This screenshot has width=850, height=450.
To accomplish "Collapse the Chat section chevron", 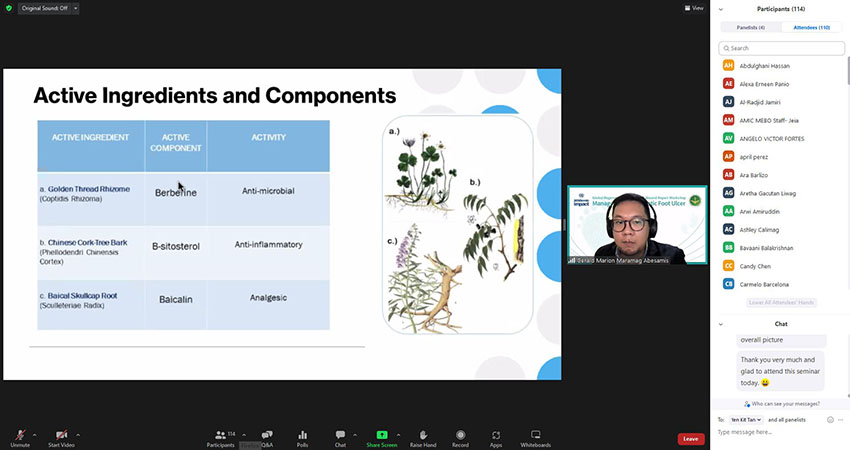I will click(x=721, y=324).
